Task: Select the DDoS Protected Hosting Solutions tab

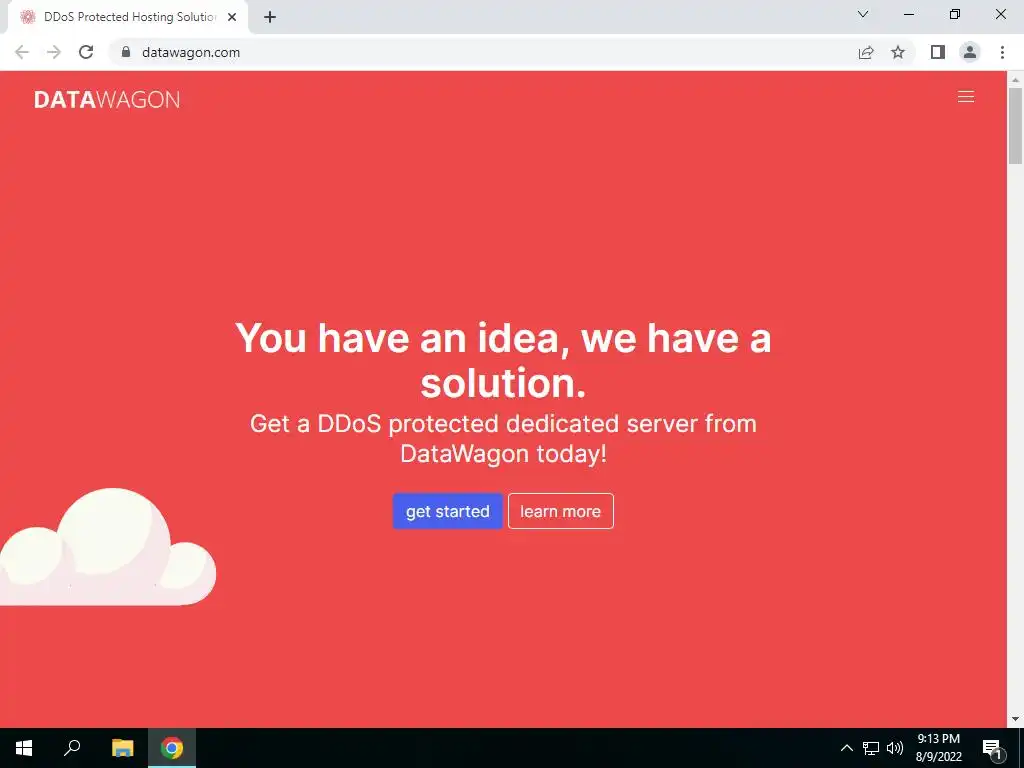Action: click(x=128, y=17)
